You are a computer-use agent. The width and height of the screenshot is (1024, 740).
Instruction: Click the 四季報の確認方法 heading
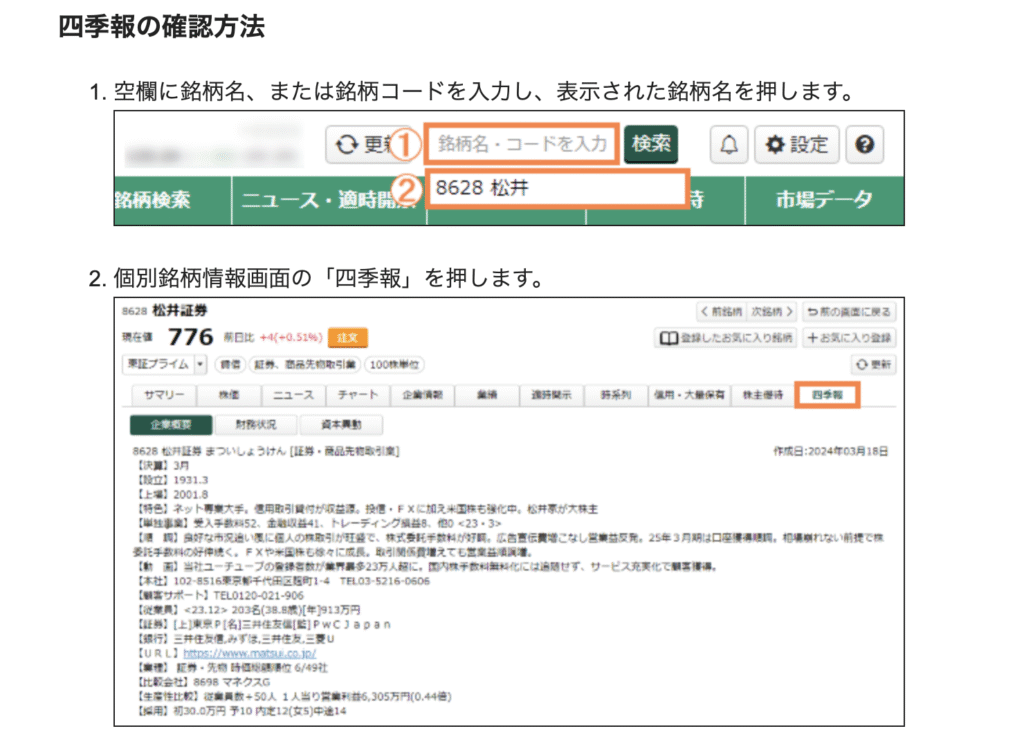(162, 27)
